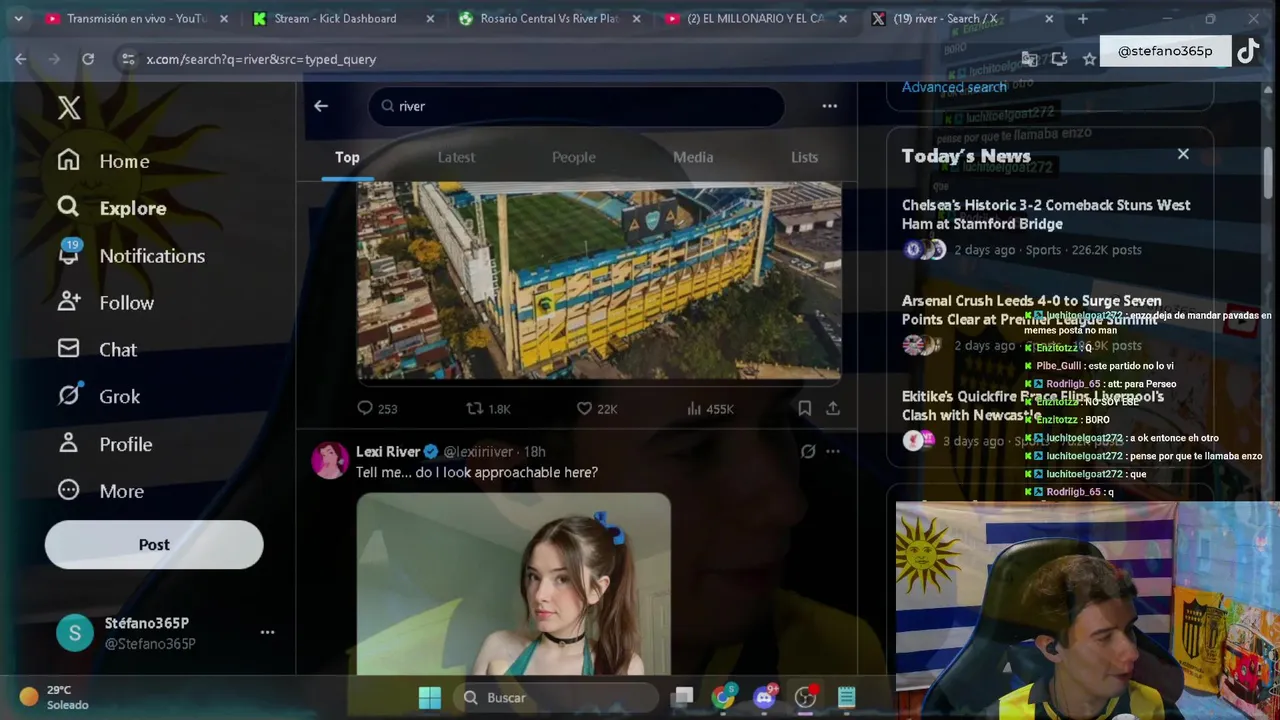Open the Explore page
This screenshot has height=720, width=1280.
click(112, 208)
